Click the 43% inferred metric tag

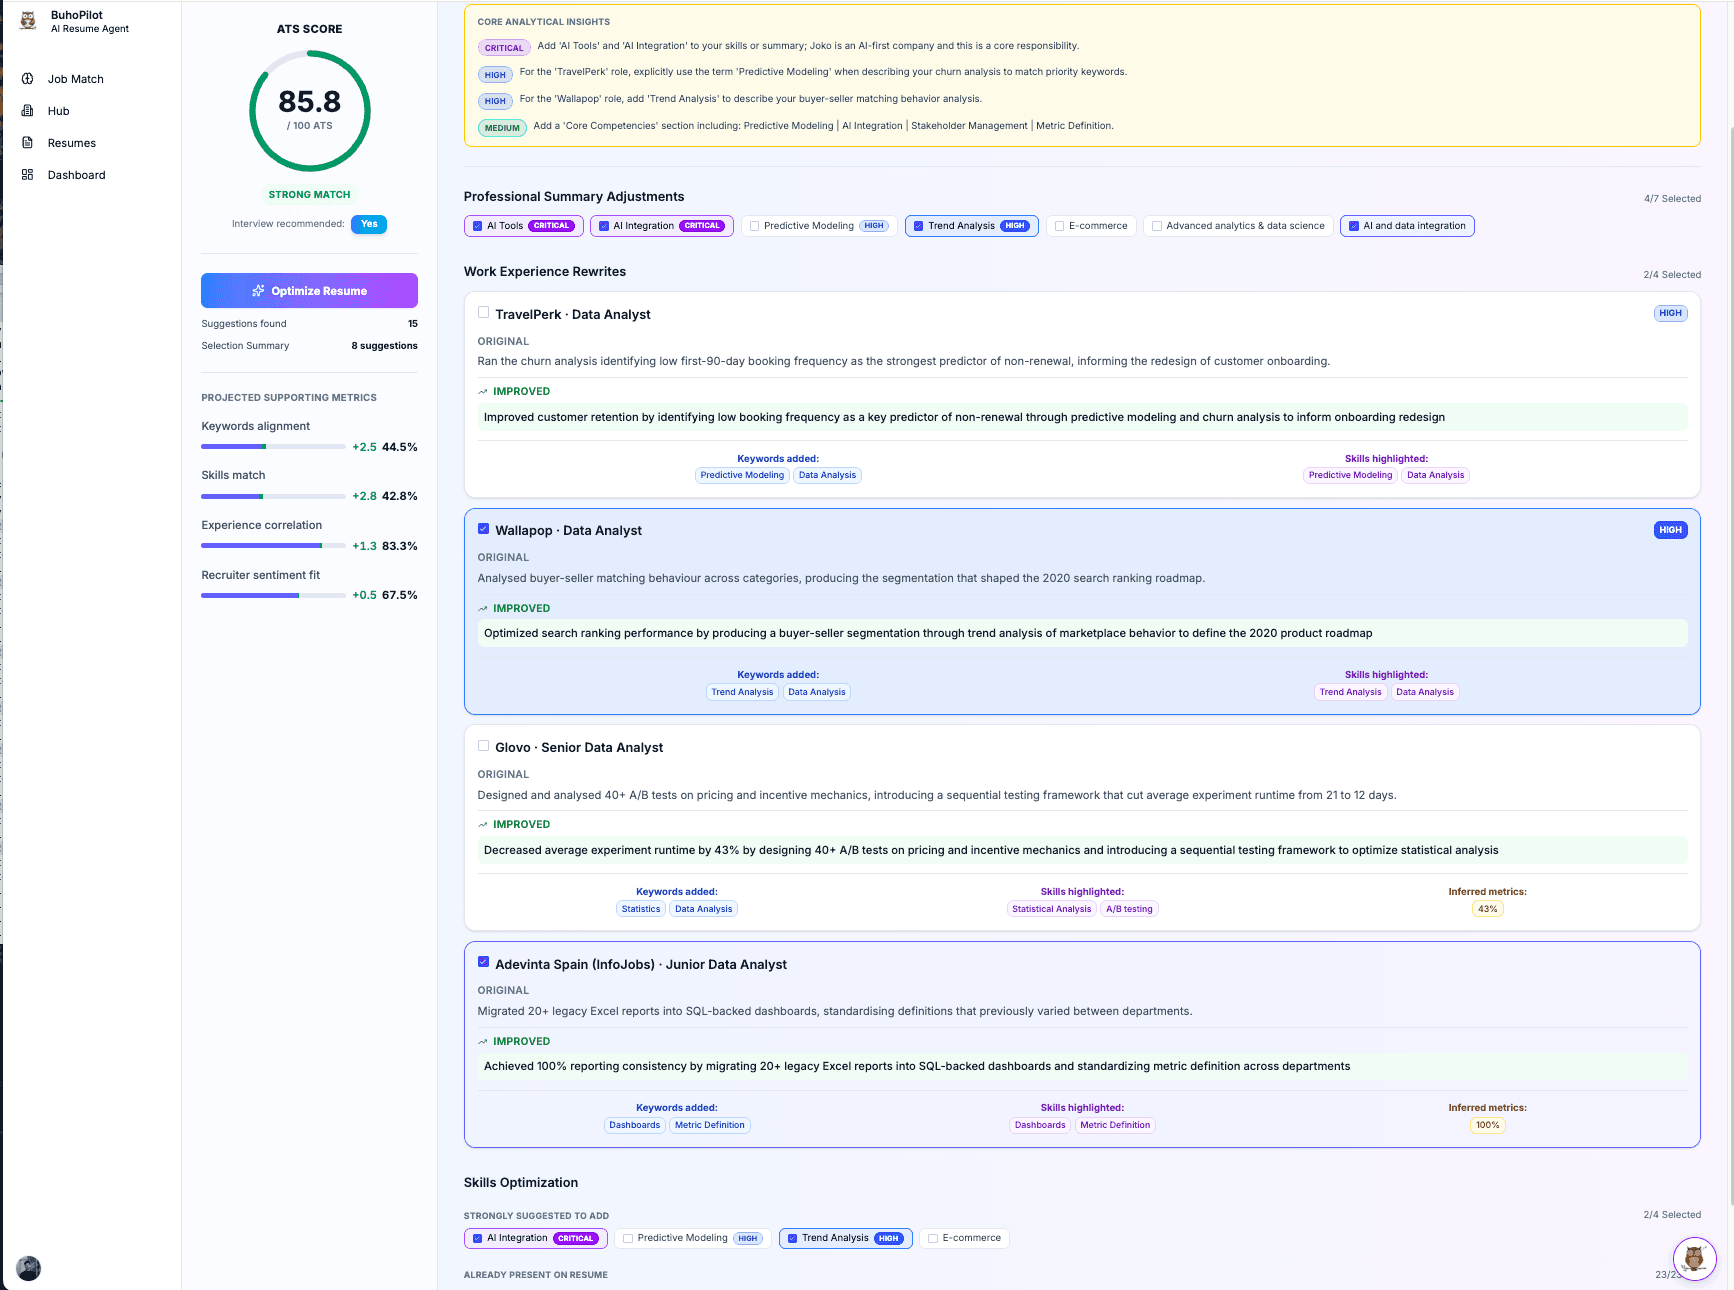pyautogui.click(x=1488, y=909)
